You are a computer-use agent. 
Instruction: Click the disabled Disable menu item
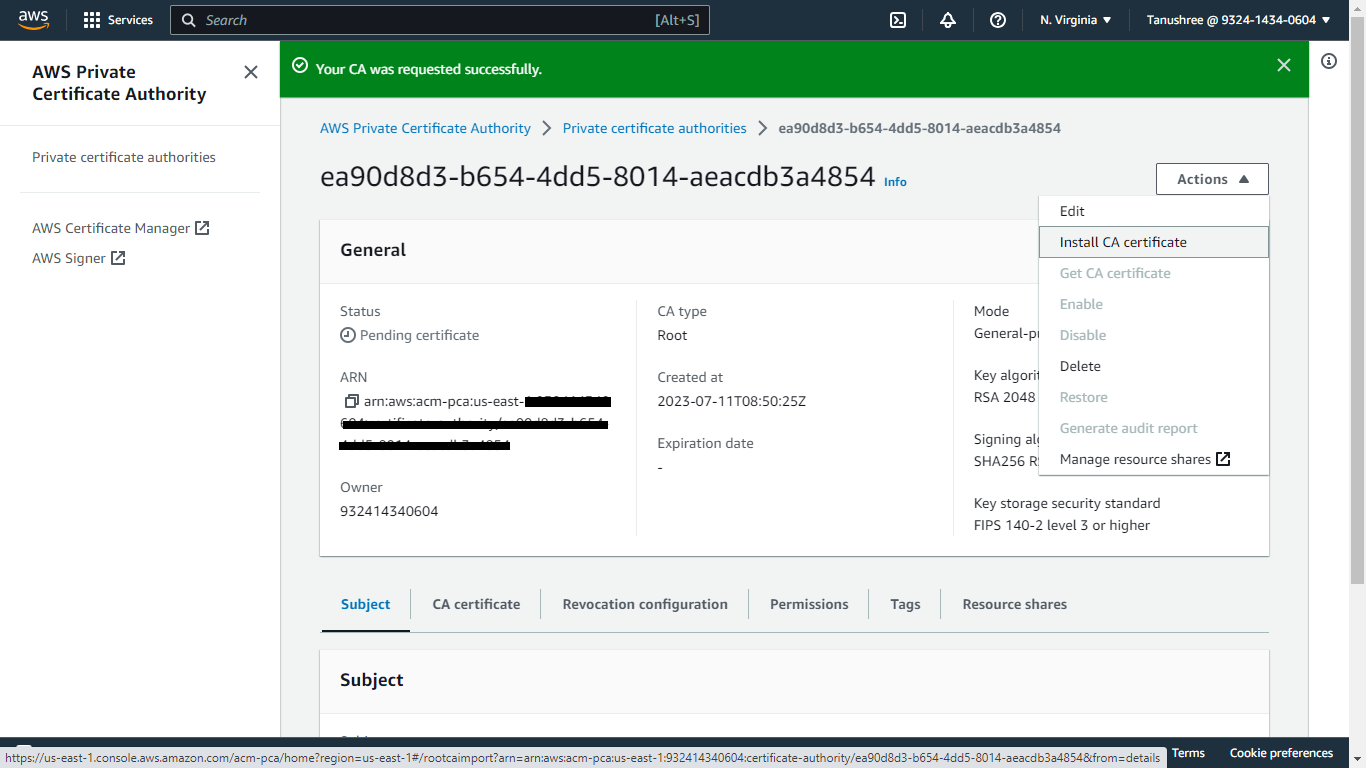click(1154, 335)
